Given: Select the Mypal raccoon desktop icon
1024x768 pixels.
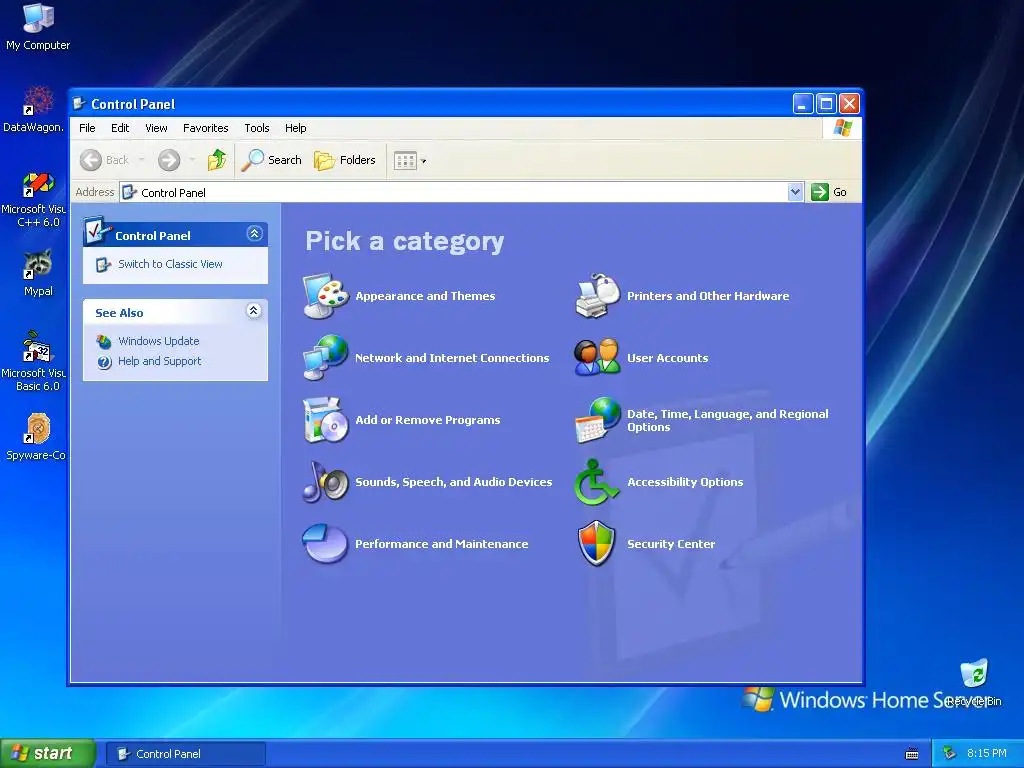Looking at the screenshot, I should tap(38, 274).
